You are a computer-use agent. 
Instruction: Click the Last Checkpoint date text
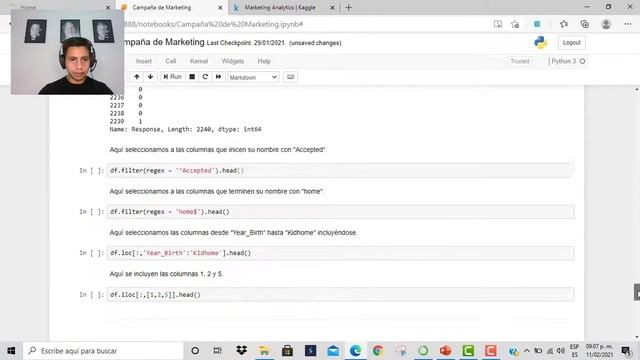point(246,43)
